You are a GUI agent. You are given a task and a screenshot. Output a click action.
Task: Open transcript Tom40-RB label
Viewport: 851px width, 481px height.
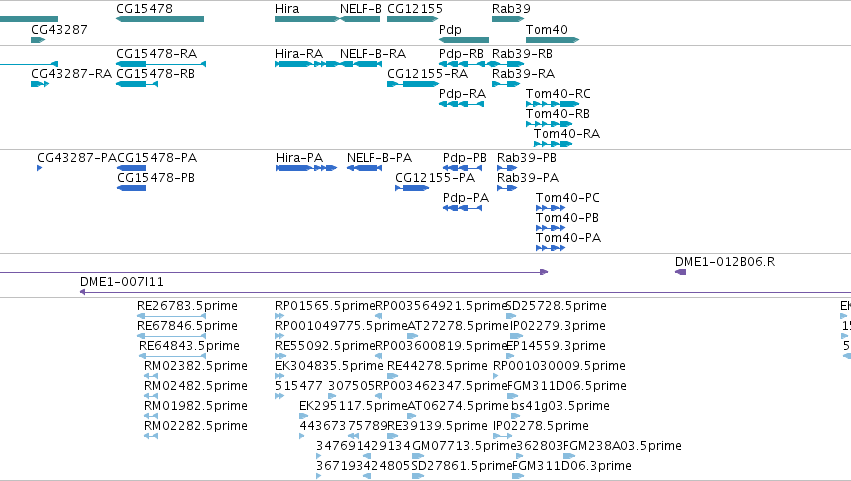(558, 114)
